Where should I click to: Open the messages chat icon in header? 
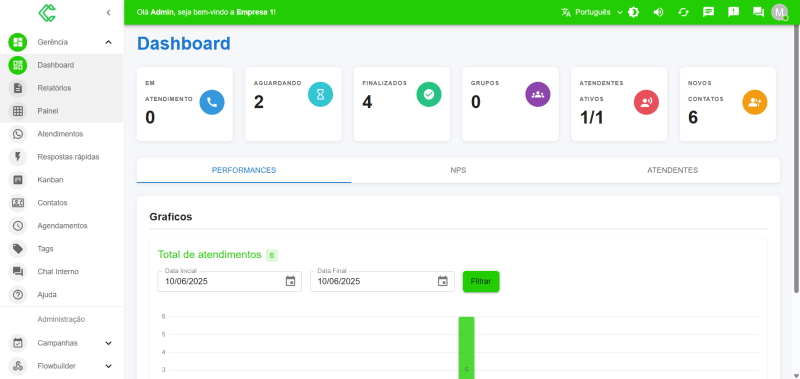coord(709,12)
